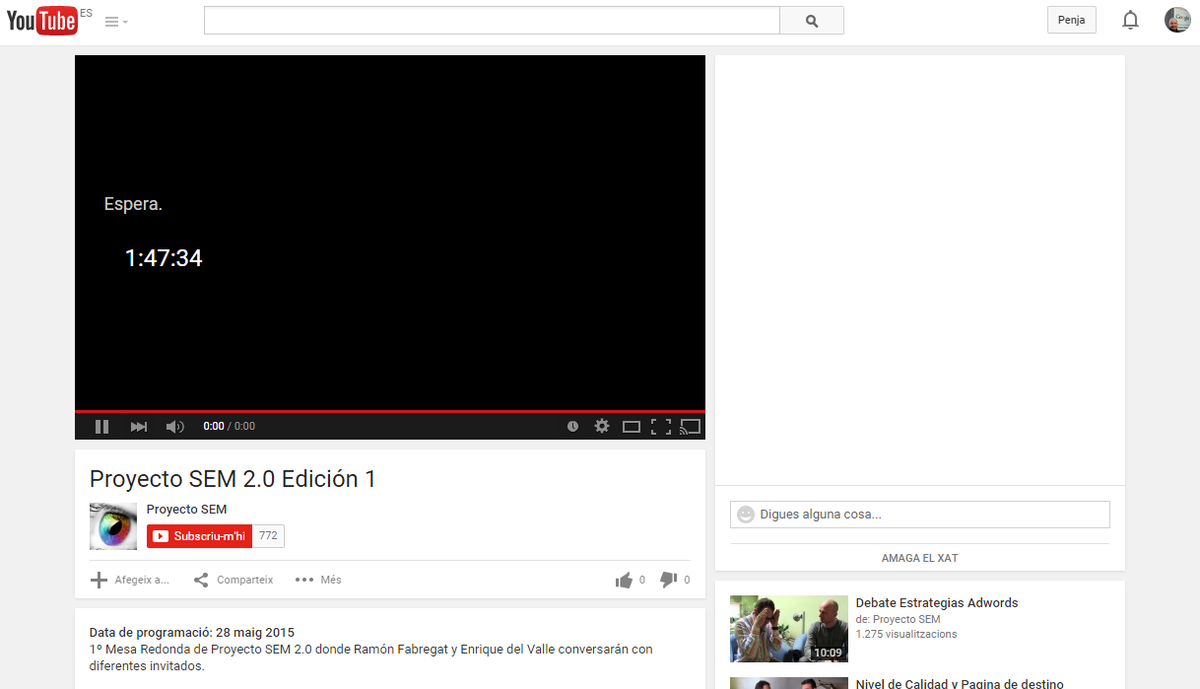Viewport: 1200px width, 689px height.
Task: Open the 'Debate Estrategias Adwords' title link
Action: pos(937,603)
